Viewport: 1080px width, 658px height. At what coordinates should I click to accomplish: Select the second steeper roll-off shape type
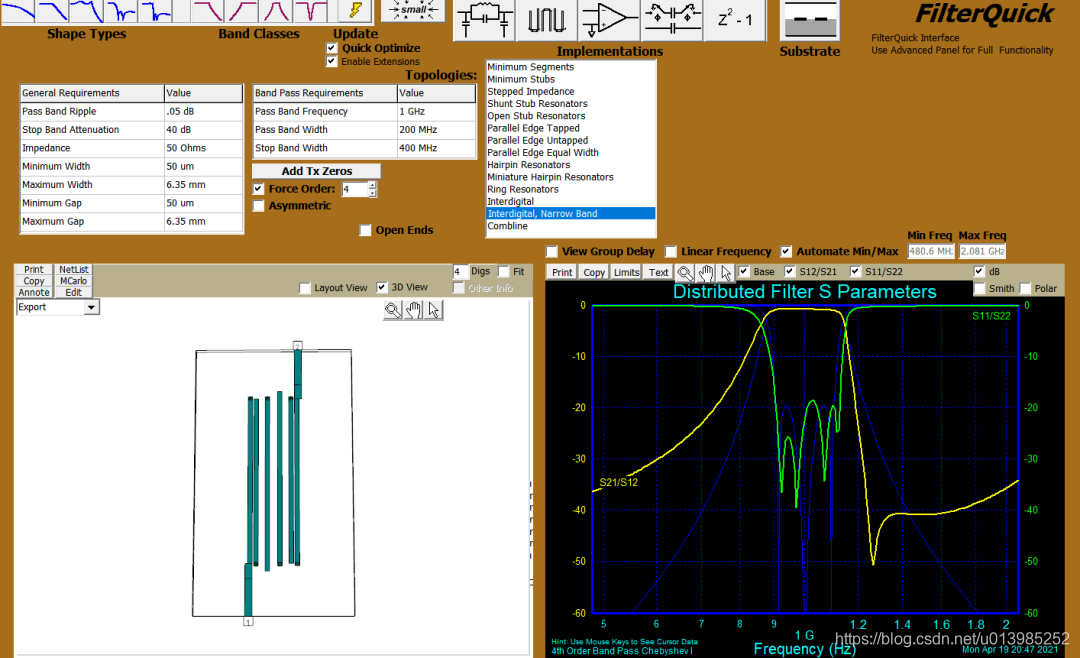point(52,11)
